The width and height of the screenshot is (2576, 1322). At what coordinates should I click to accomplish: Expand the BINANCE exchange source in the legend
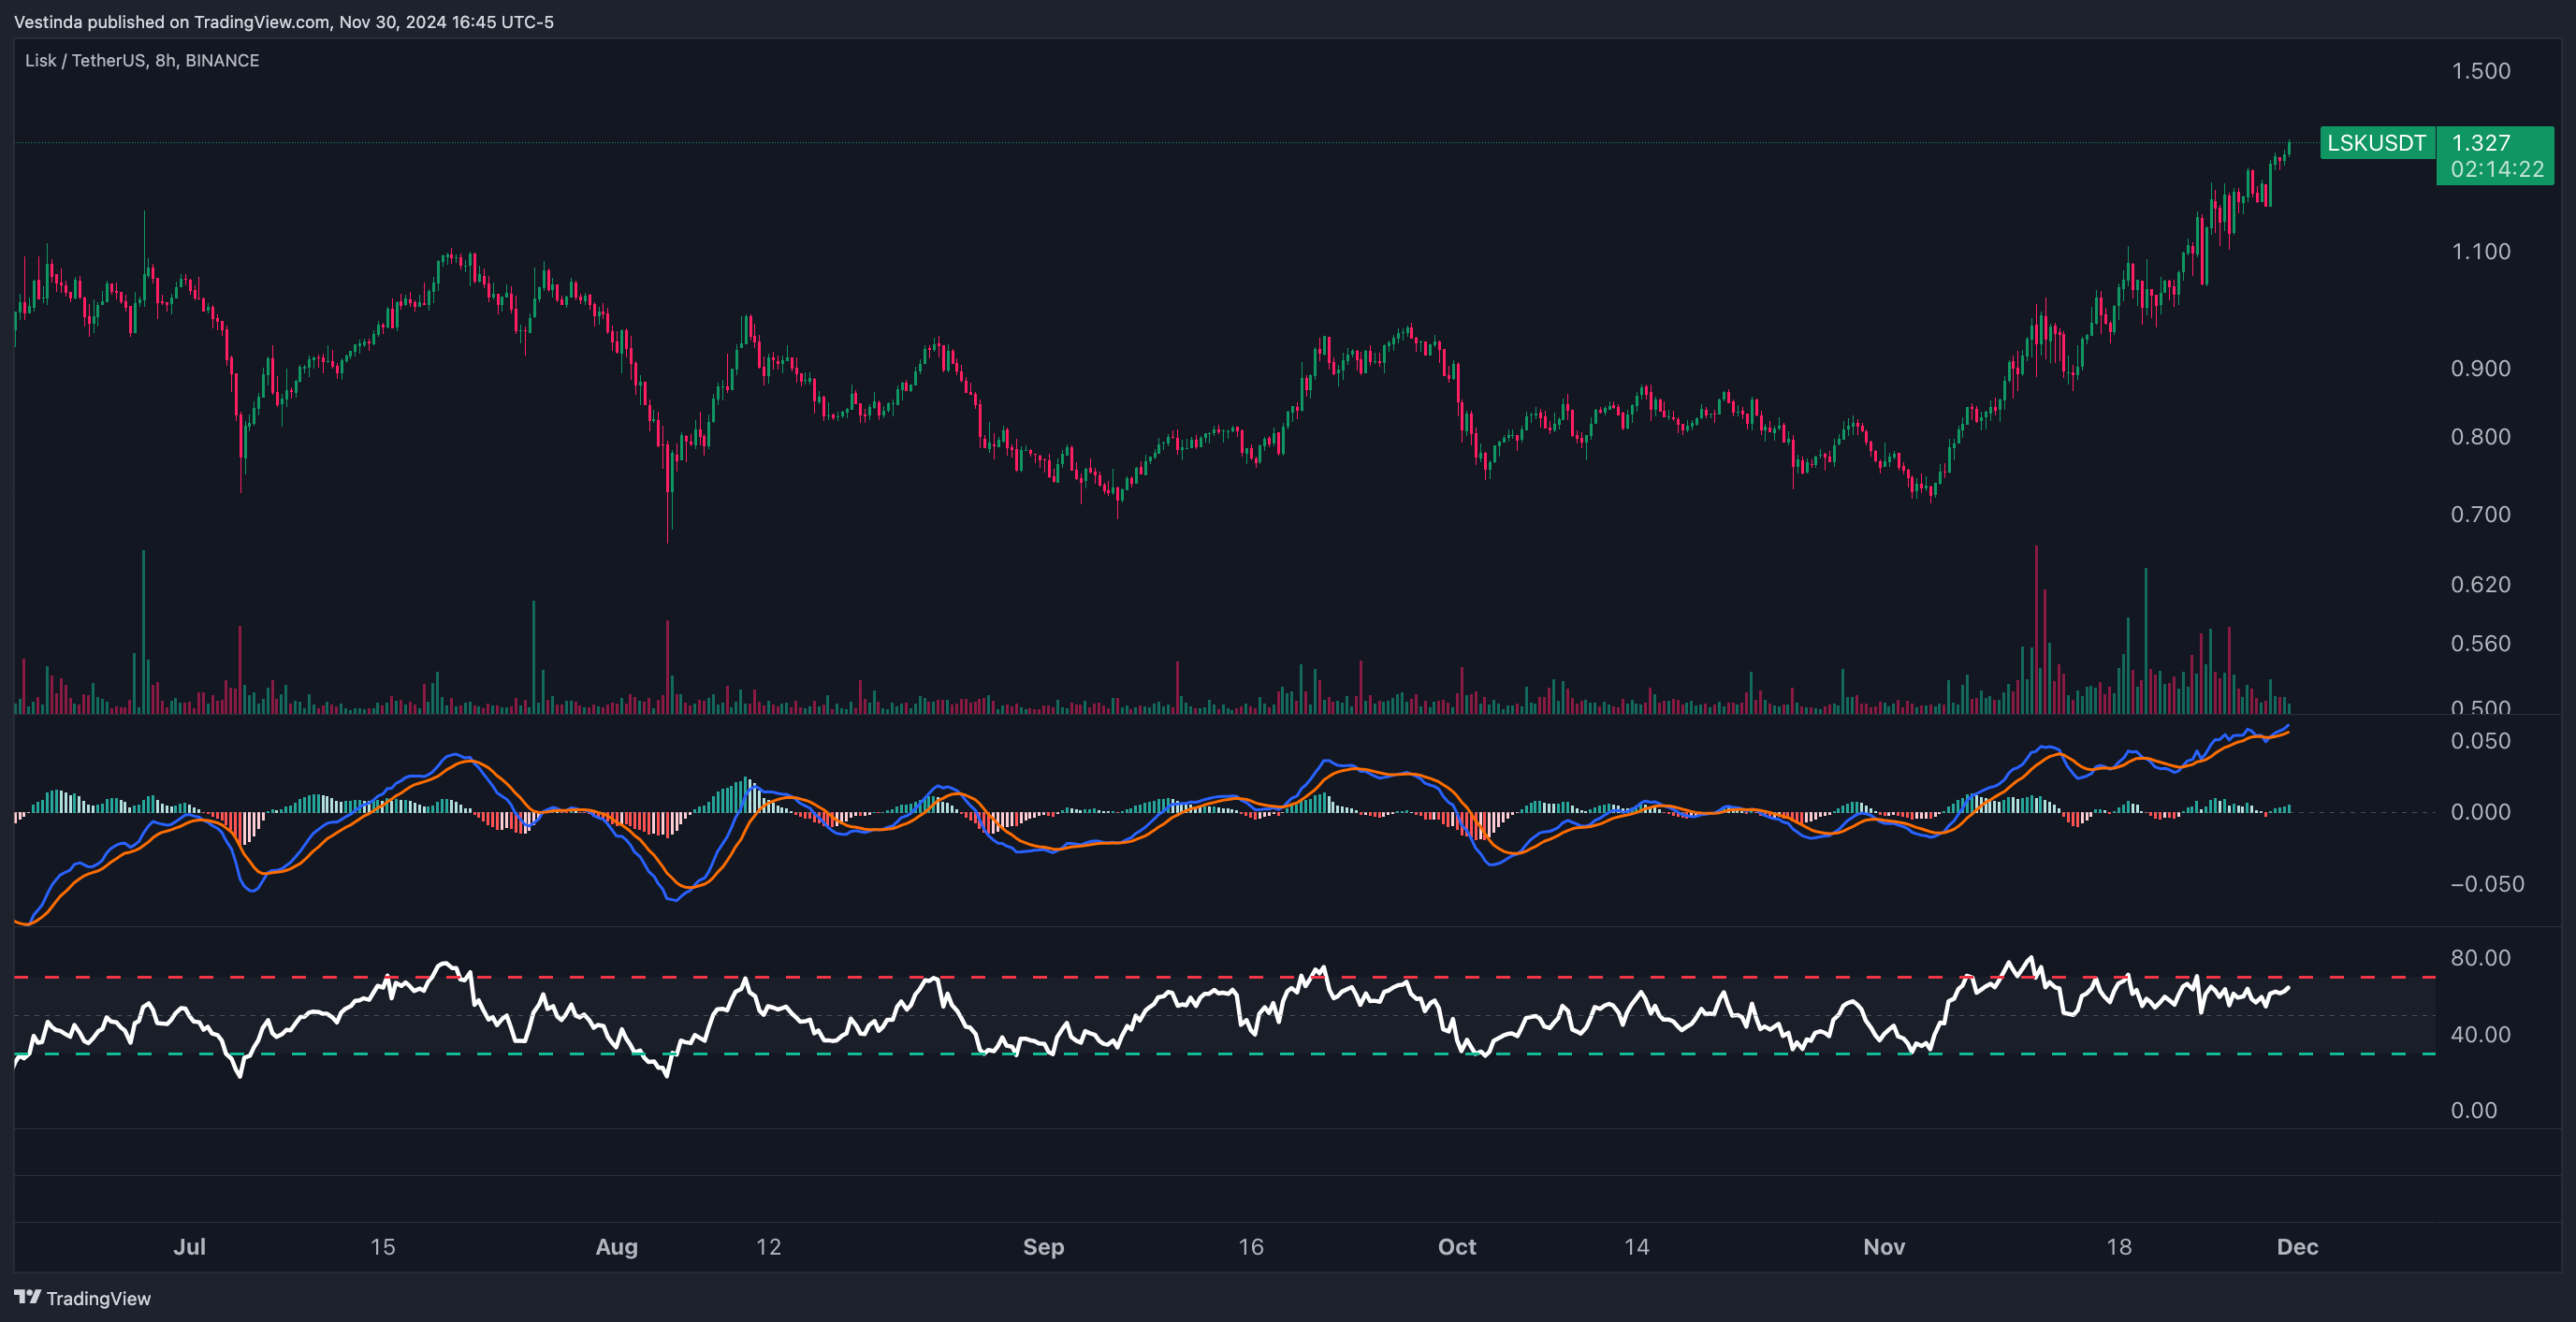222,59
